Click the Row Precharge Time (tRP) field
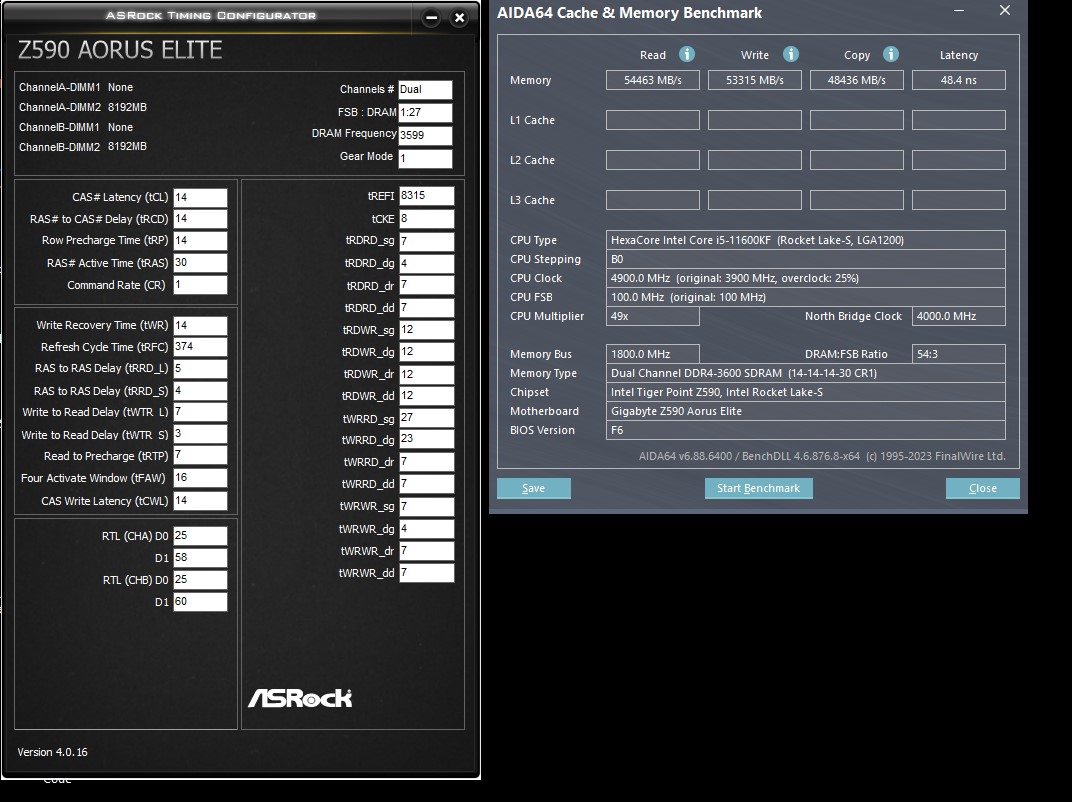Screen dimensions: 1072x802 (x=200, y=241)
